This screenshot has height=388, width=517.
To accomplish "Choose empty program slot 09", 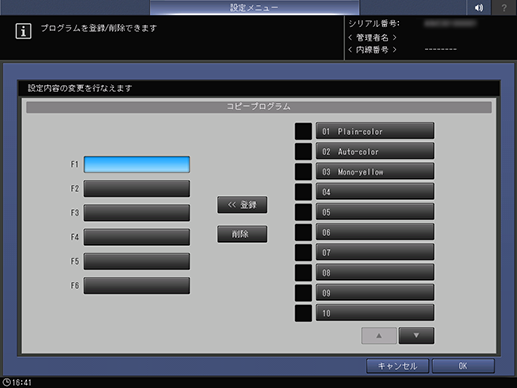I will pyautogui.click(x=375, y=293).
